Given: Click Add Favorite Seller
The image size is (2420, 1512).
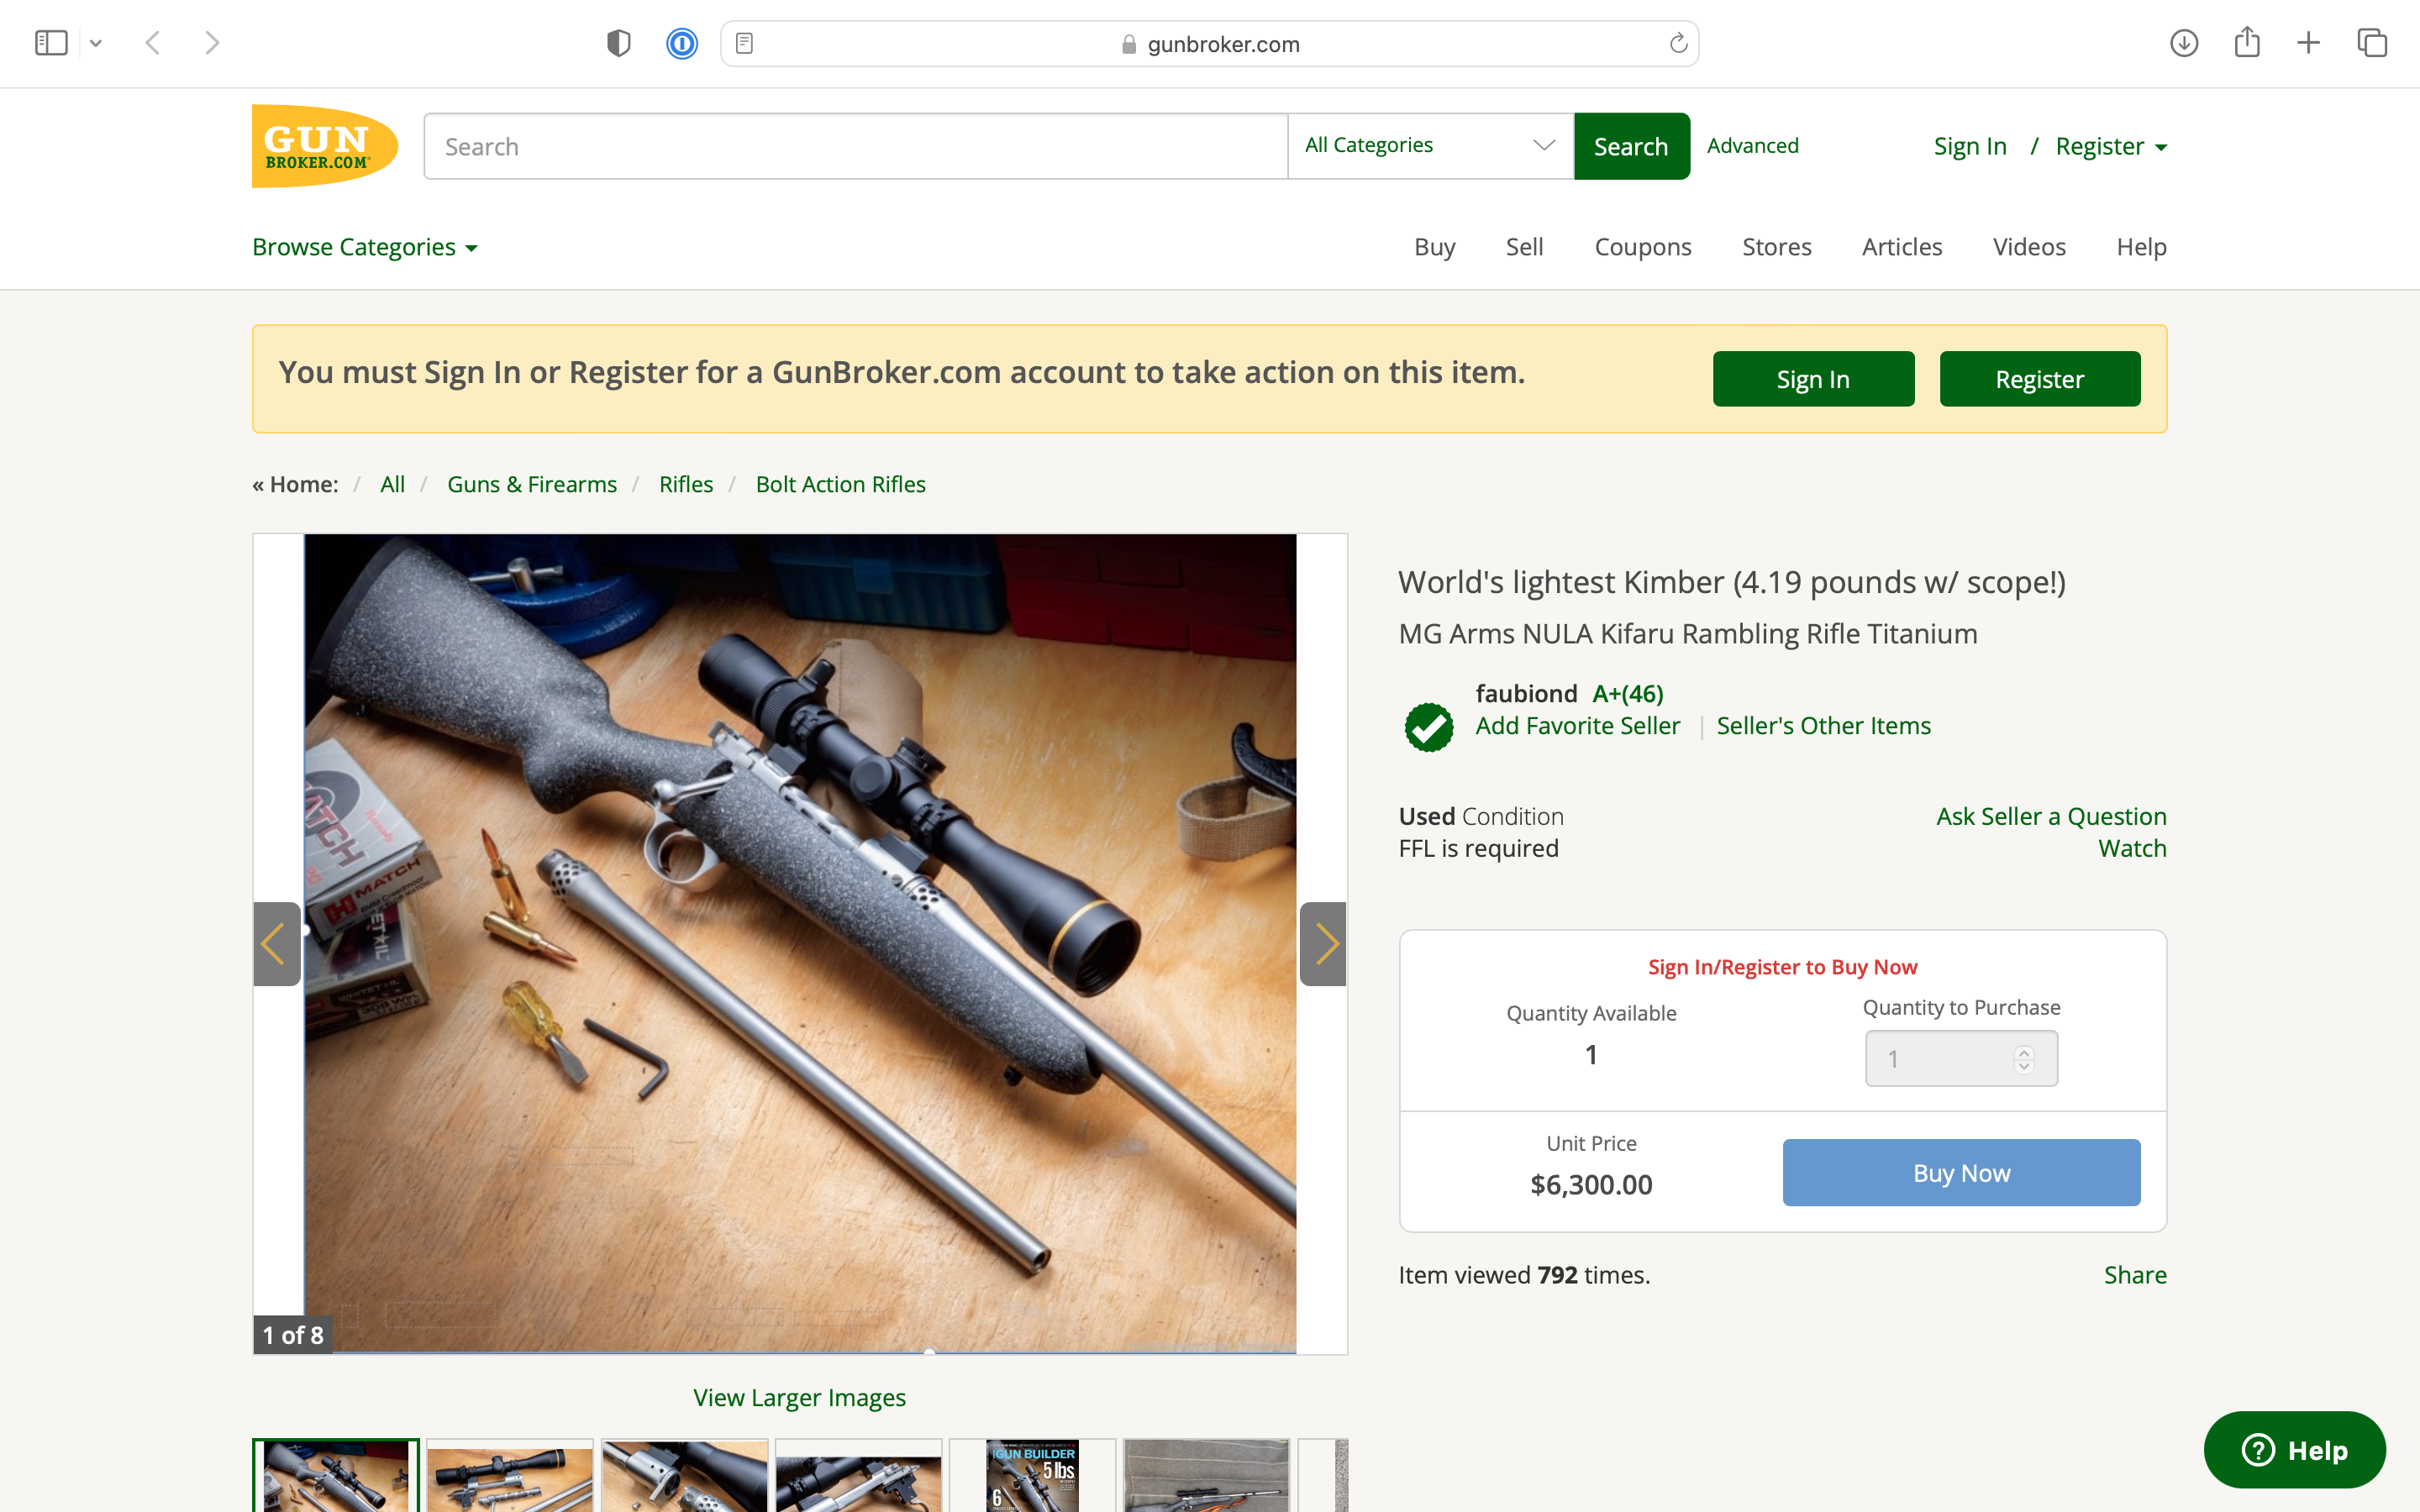Looking at the screenshot, I should (x=1578, y=725).
